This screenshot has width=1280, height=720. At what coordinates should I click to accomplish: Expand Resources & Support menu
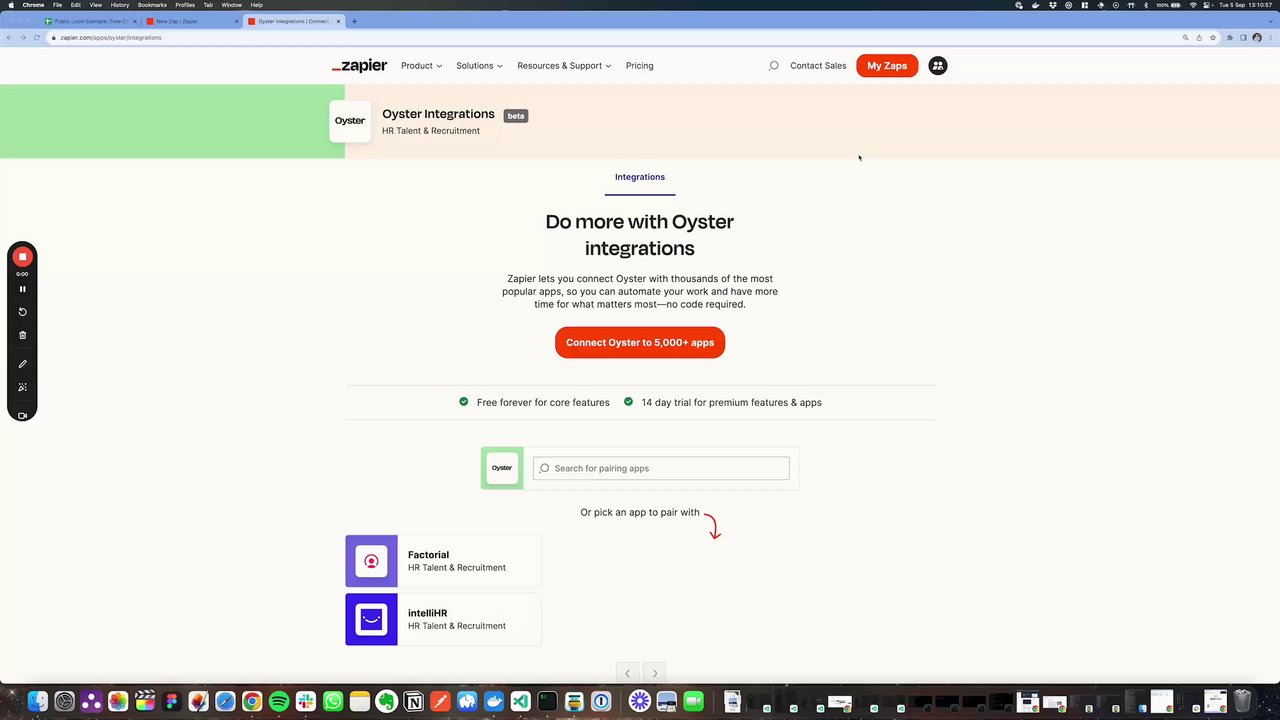tap(564, 66)
